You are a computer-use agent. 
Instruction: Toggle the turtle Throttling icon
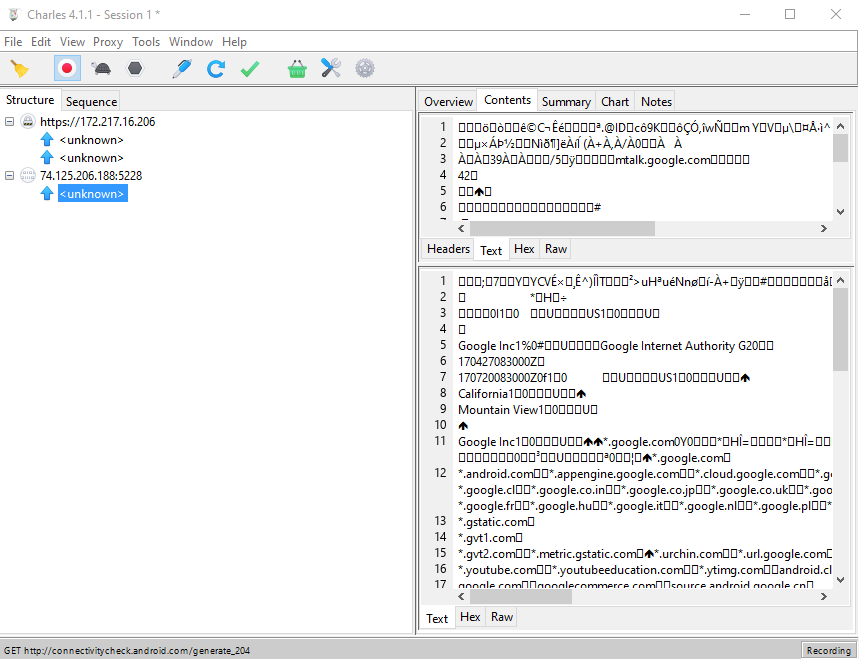pos(102,69)
